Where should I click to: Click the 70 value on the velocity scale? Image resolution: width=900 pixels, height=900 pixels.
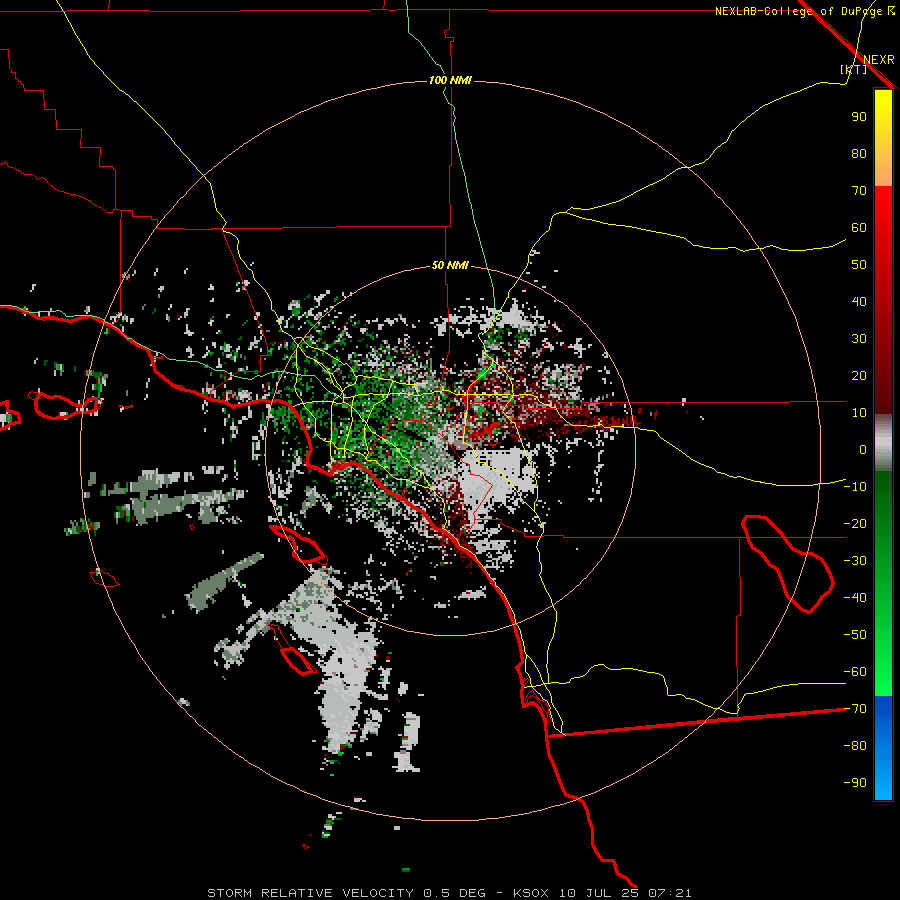tap(859, 191)
